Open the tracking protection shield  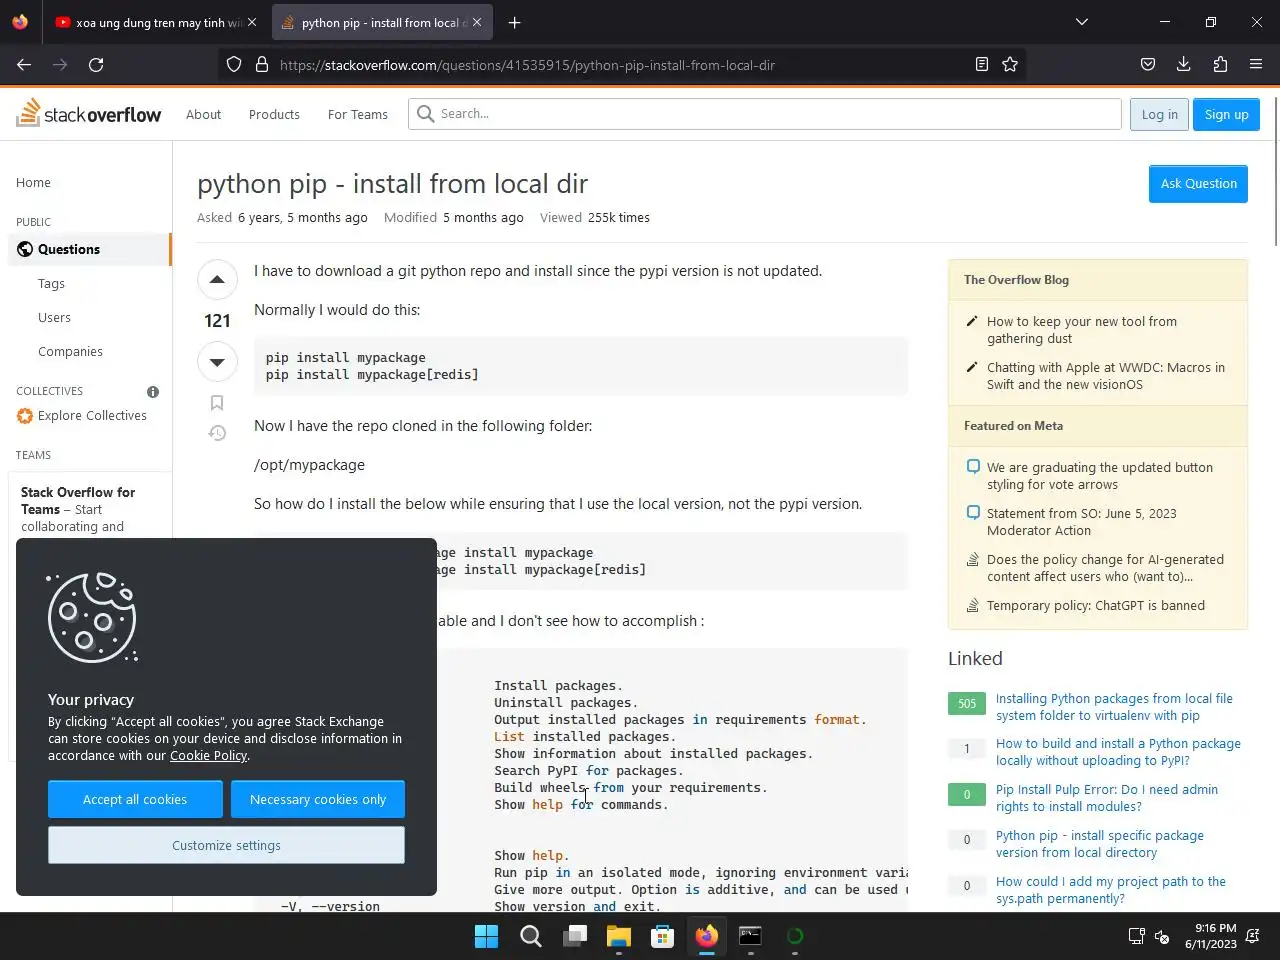[234, 64]
